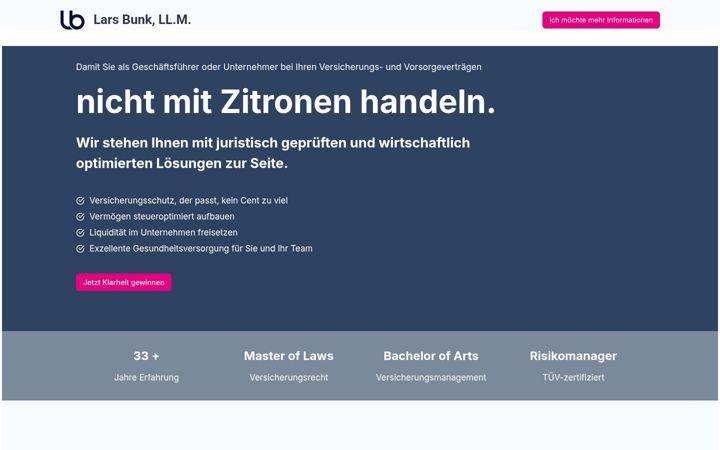Click 'TÜV-zertifiziert' label
The image size is (720, 450).
(573, 377)
